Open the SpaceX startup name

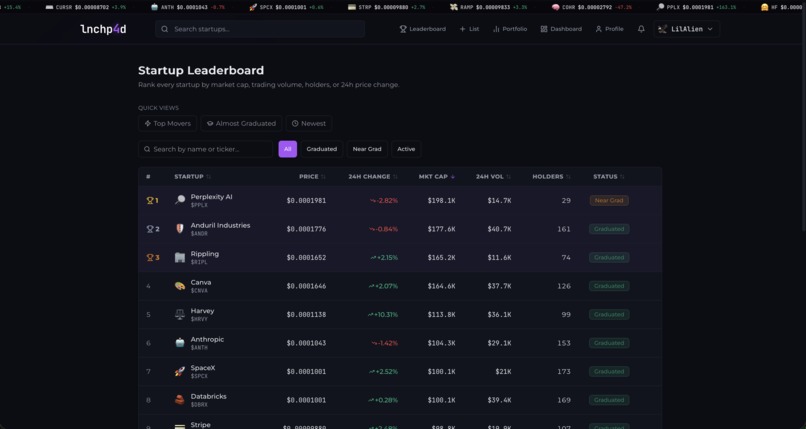click(x=203, y=368)
